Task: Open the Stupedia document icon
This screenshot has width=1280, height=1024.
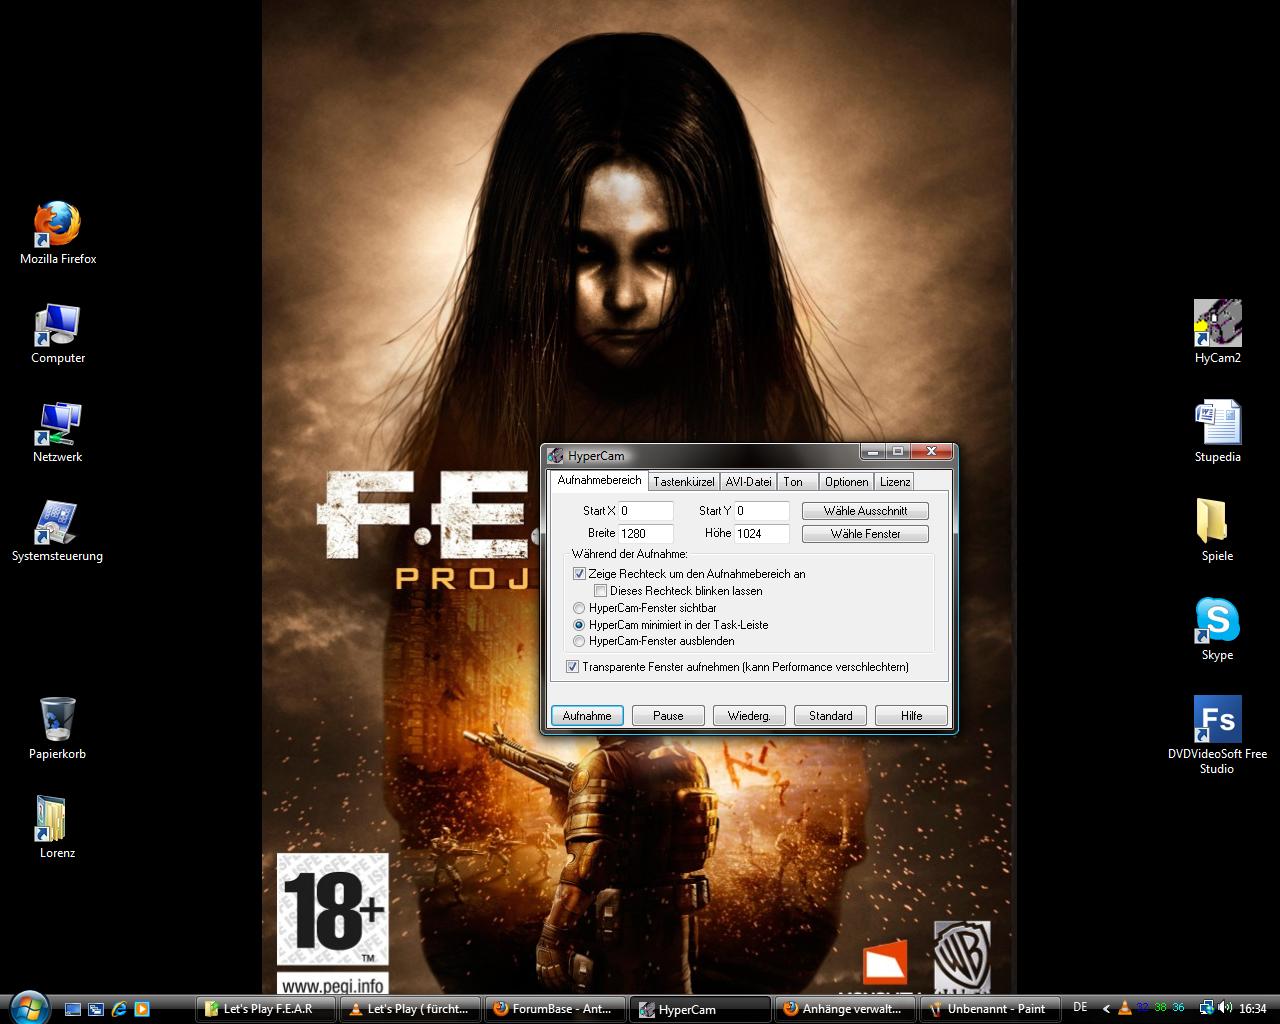Action: (x=1217, y=423)
